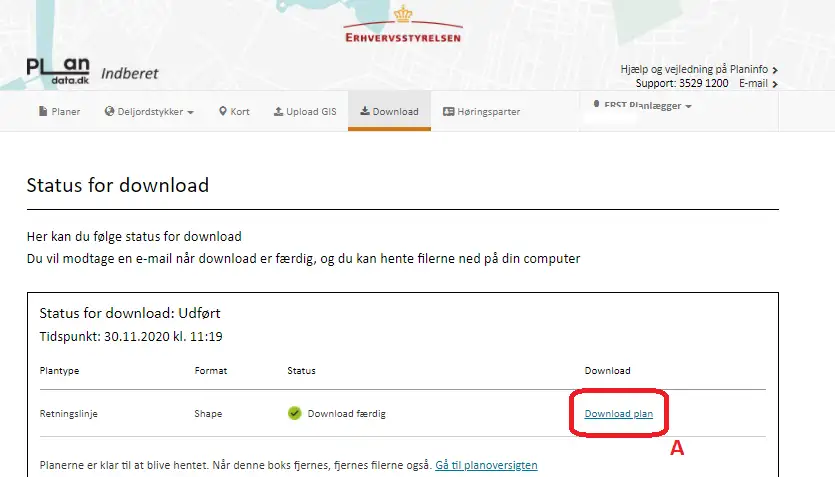Click the document icon beside Planer
This screenshot has height=477, width=835.
point(43,112)
